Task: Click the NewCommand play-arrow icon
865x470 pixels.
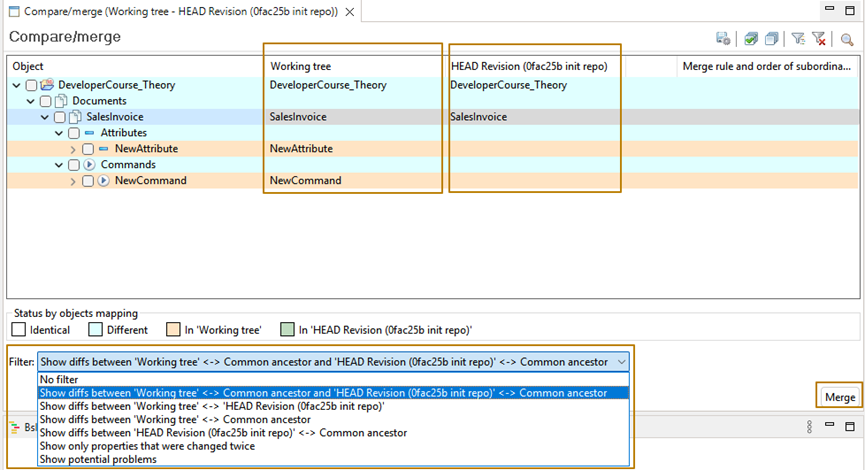Action: [103, 181]
